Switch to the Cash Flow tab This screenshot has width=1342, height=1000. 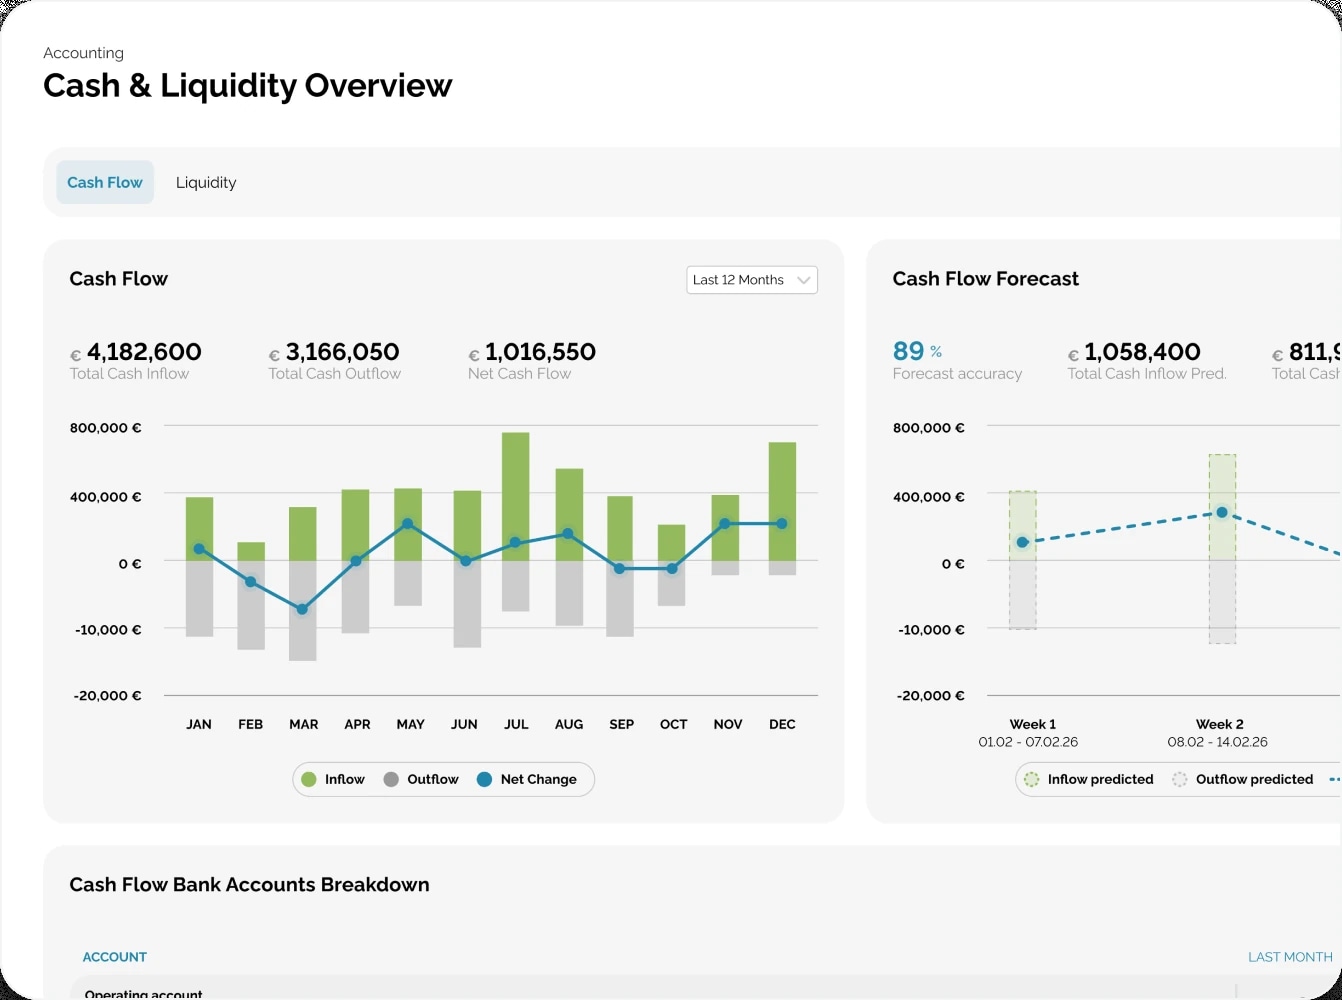(105, 182)
